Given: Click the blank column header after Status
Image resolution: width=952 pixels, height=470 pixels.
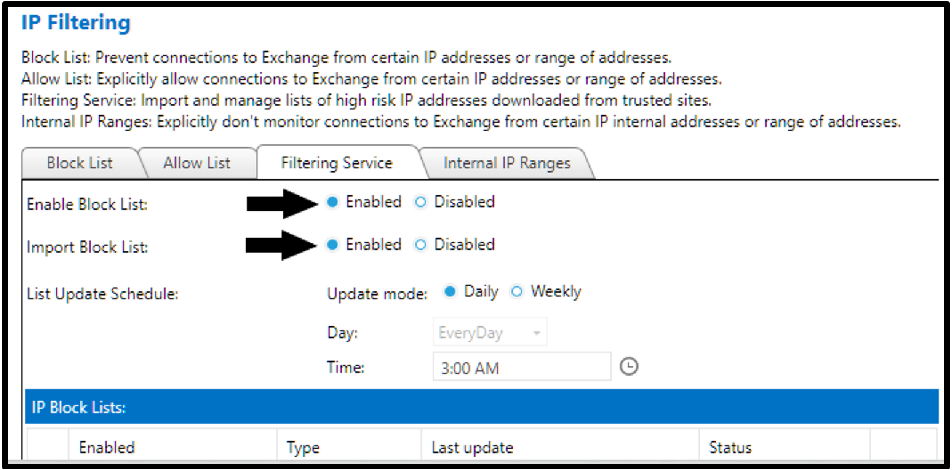Looking at the screenshot, I should [x=903, y=448].
